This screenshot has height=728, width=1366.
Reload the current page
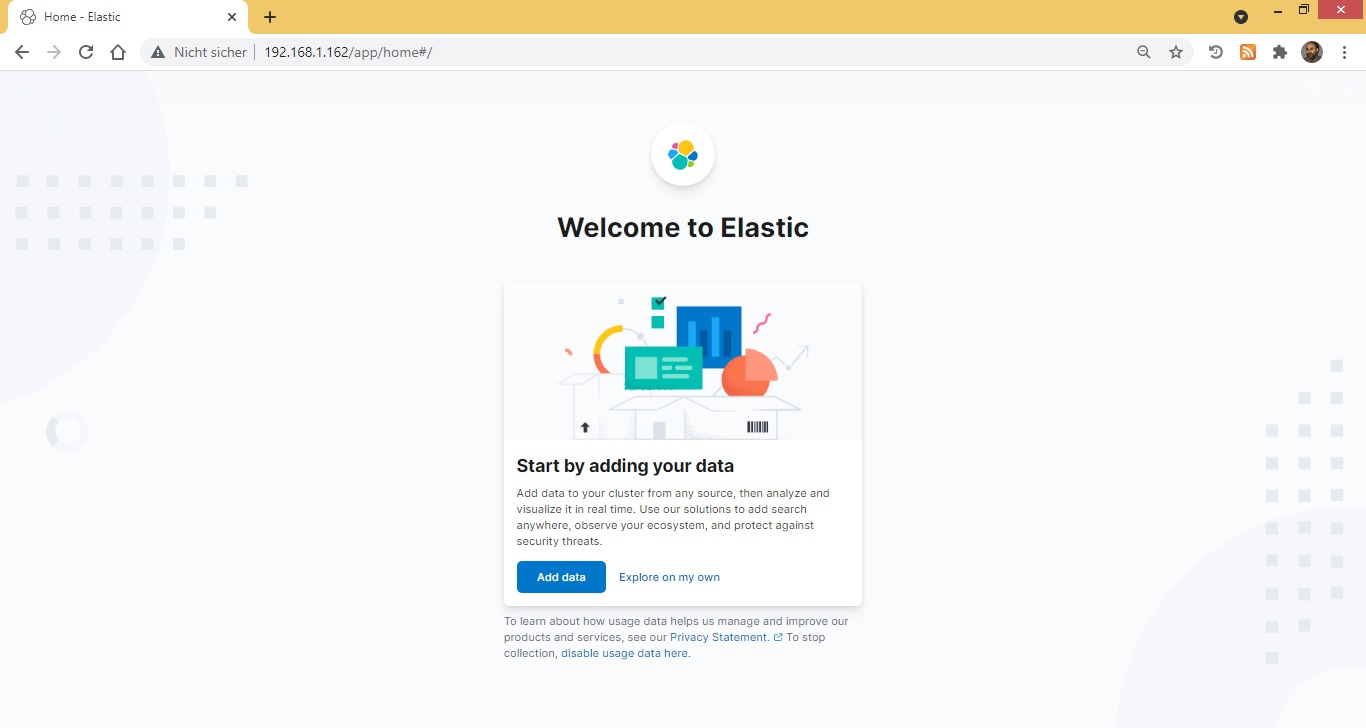(x=86, y=52)
